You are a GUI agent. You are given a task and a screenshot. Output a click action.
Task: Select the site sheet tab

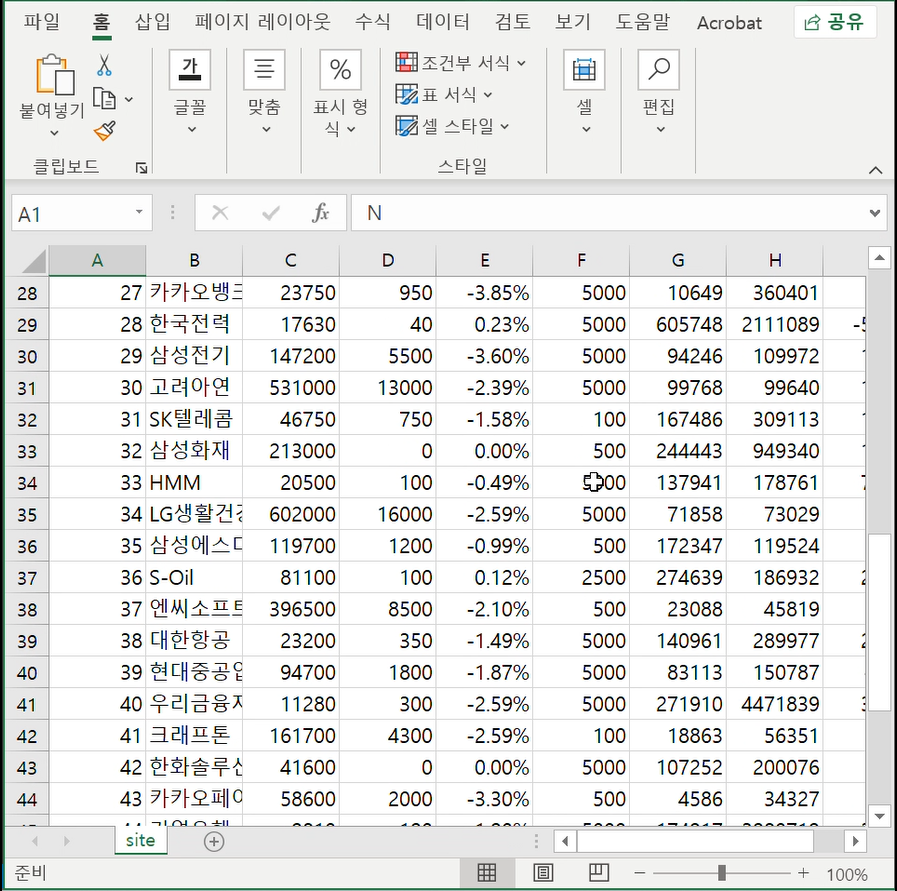[141, 841]
